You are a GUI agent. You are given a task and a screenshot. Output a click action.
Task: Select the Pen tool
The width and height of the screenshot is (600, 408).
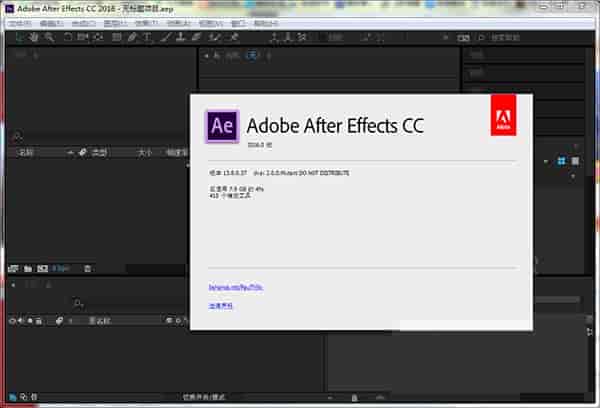coord(133,37)
